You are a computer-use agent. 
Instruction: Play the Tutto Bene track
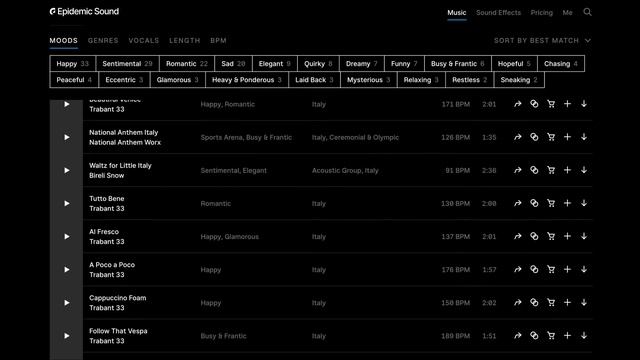coord(67,203)
